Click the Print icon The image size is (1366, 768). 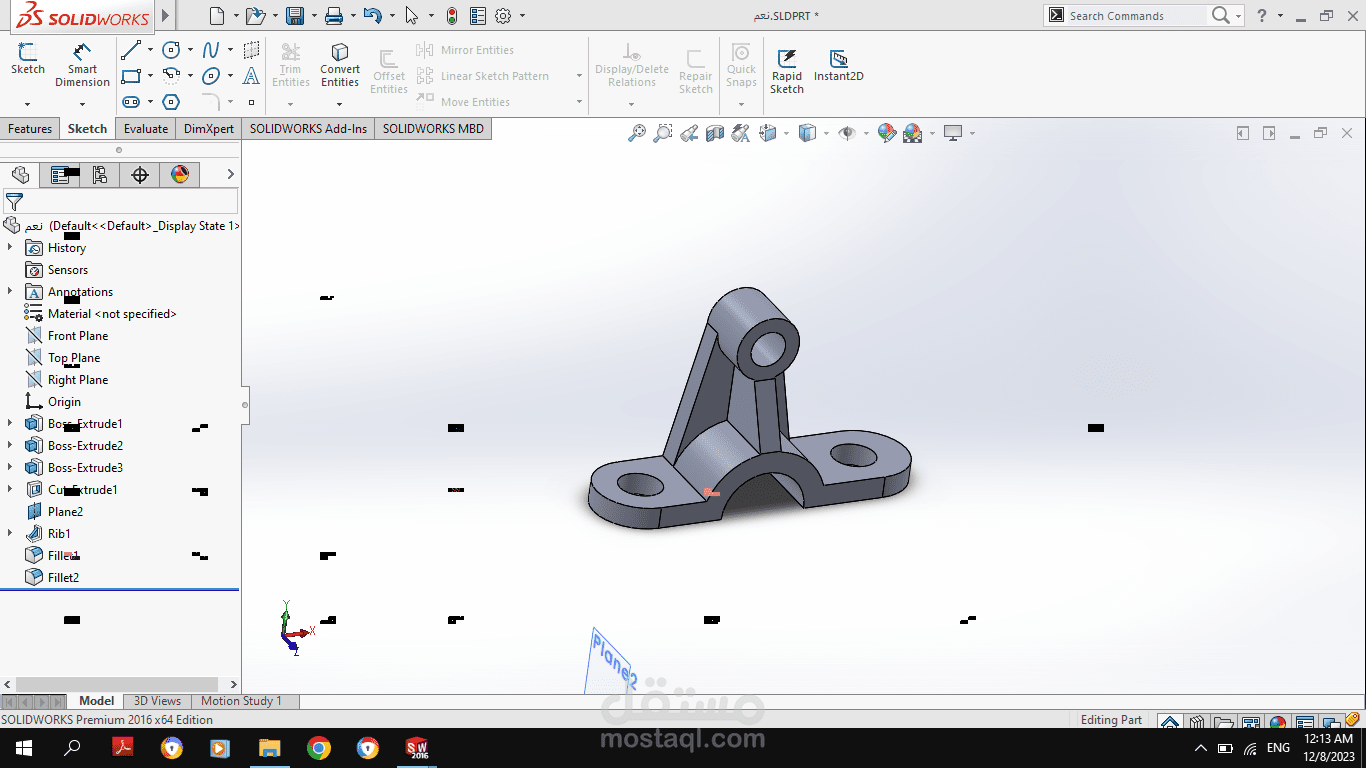point(334,16)
